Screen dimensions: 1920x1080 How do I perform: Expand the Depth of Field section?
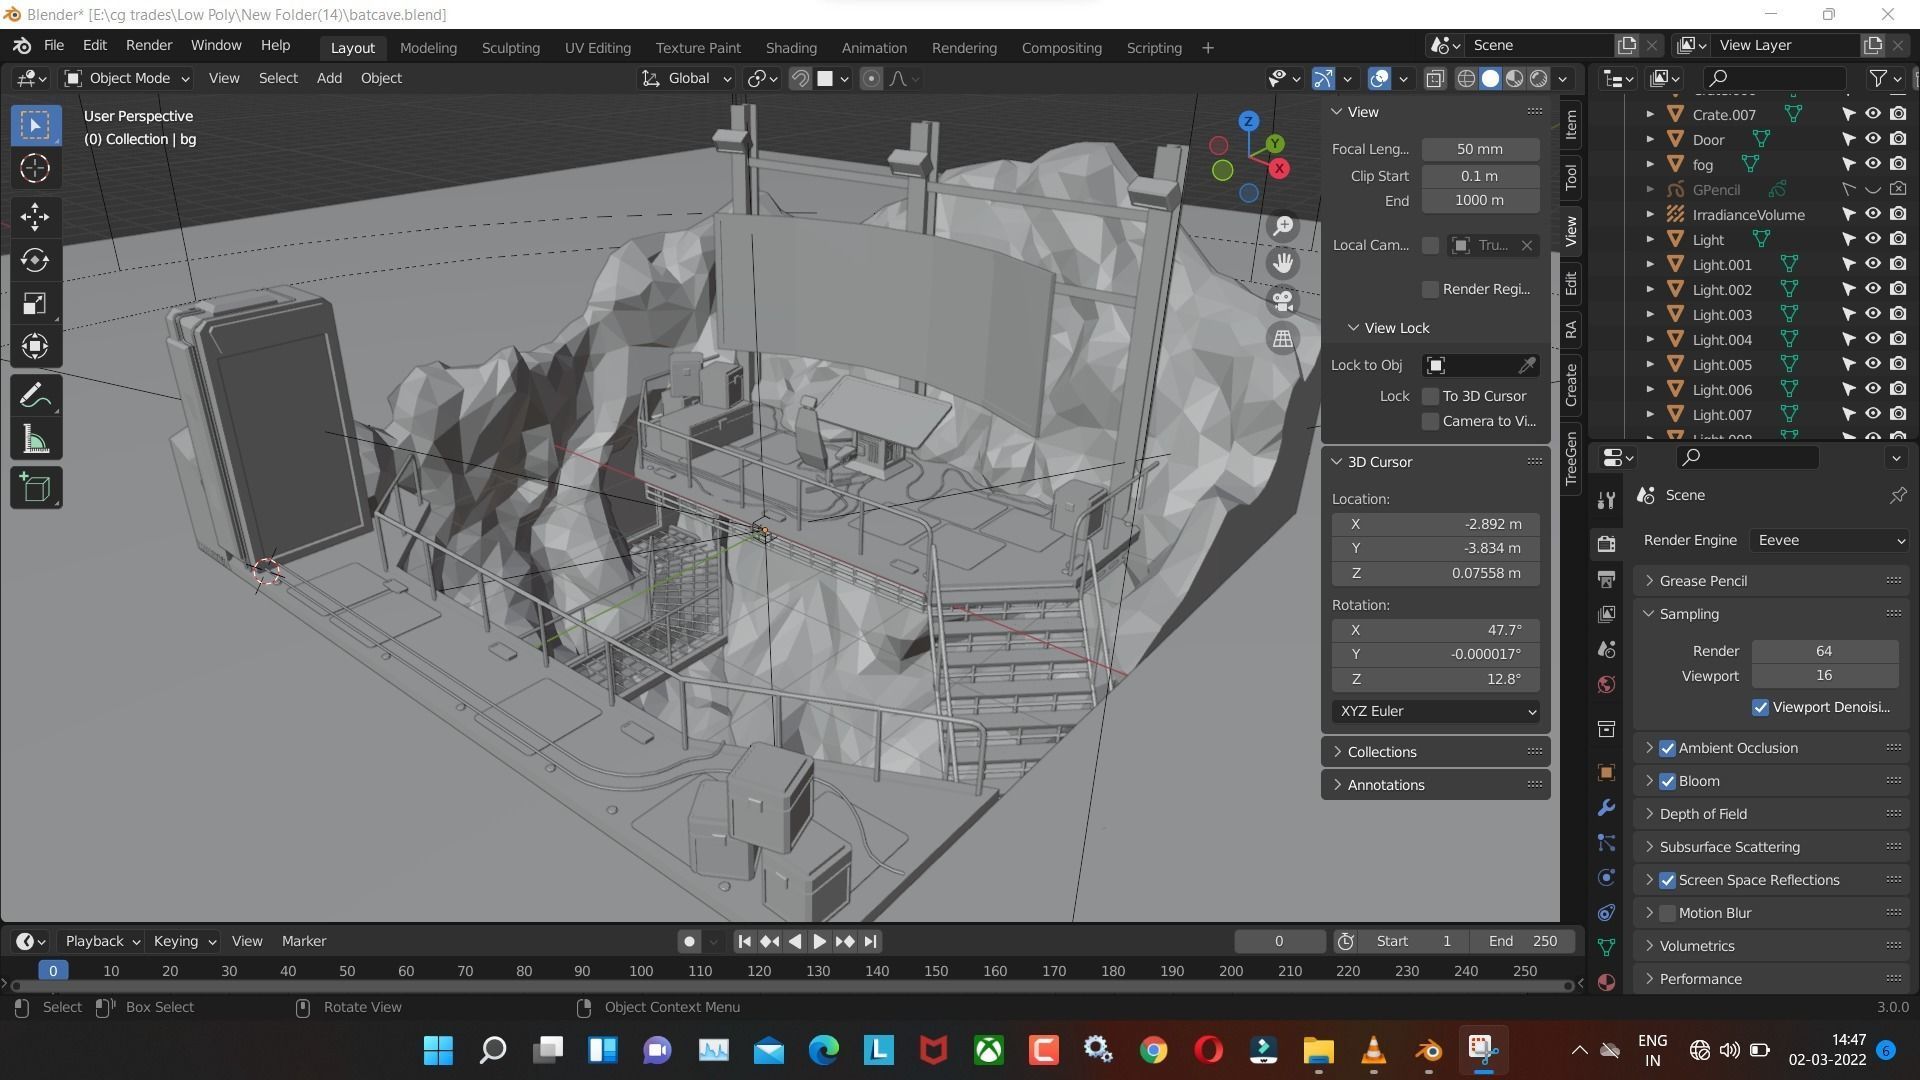tap(1772, 815)
